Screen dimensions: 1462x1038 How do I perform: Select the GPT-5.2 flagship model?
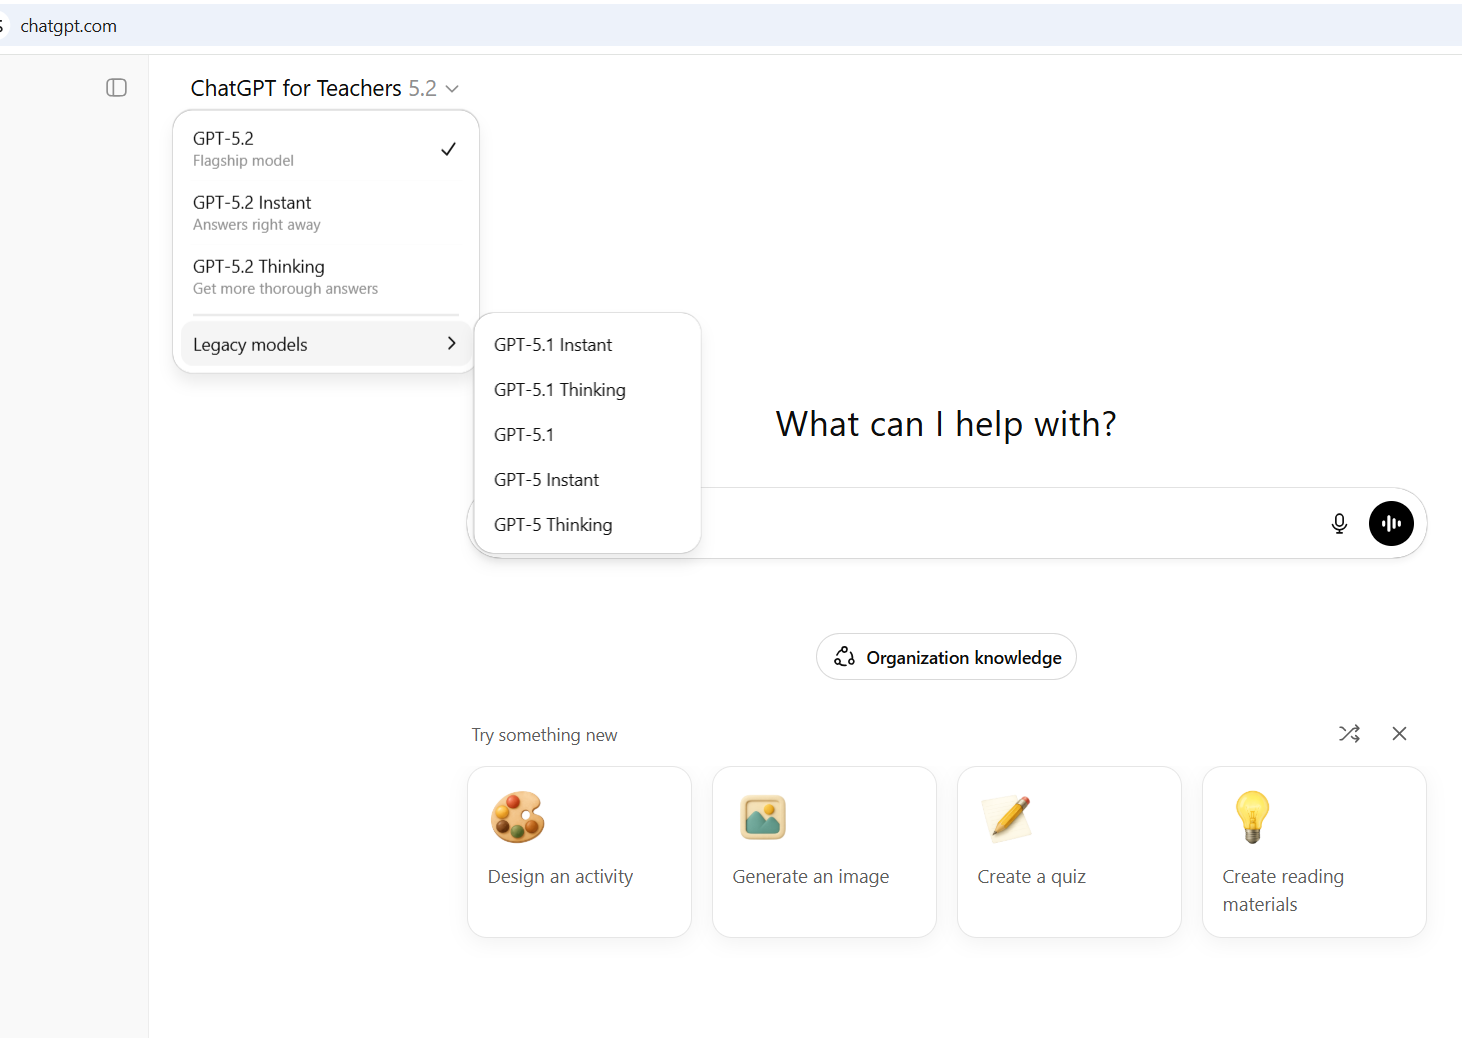point(326,149)
